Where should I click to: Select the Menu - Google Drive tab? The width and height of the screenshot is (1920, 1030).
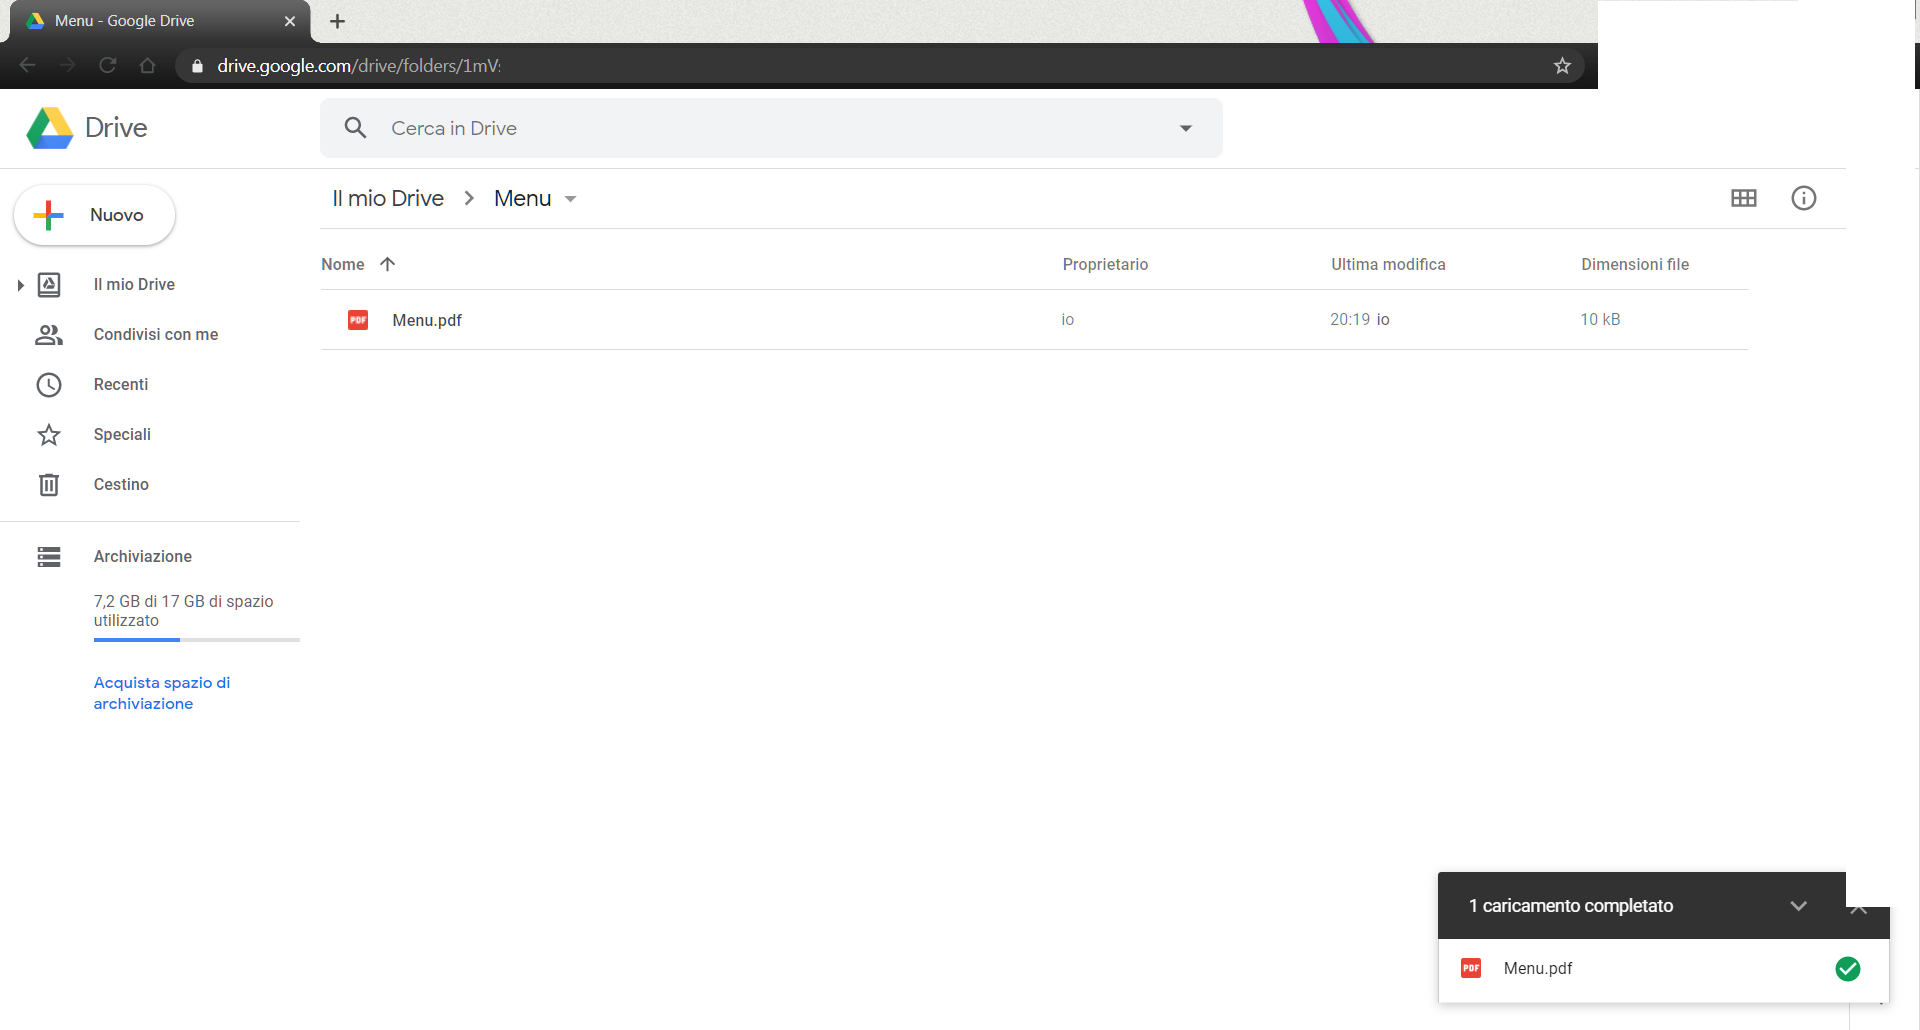(x=160, y=21)
